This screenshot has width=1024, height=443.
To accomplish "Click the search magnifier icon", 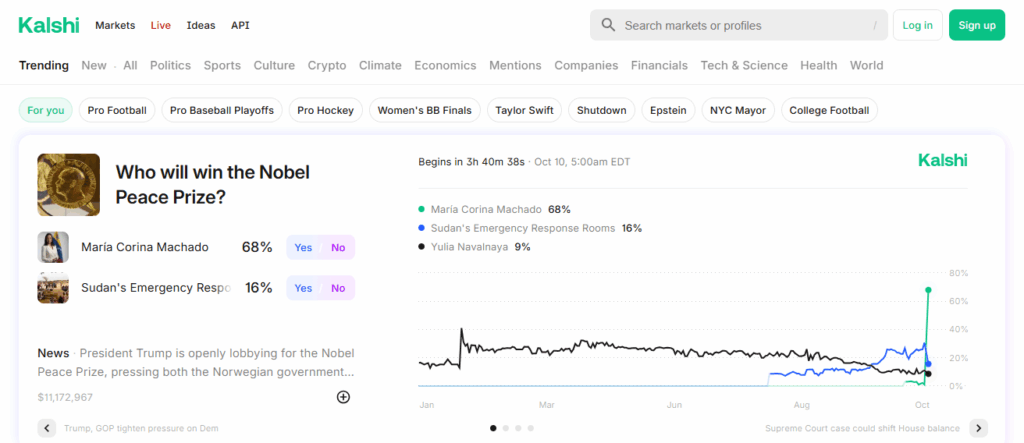I will click(608, 25).
